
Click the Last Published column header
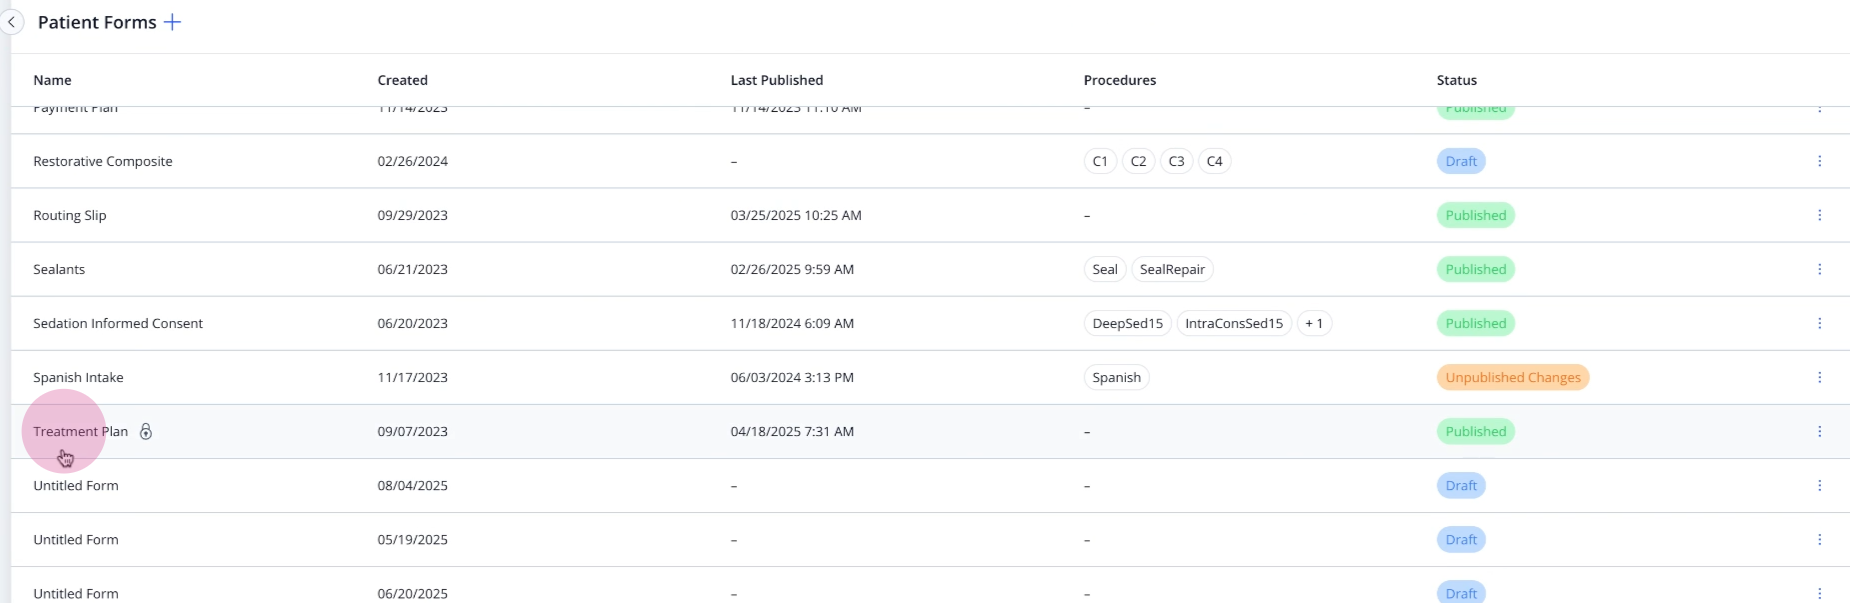[x=777, y=80]
